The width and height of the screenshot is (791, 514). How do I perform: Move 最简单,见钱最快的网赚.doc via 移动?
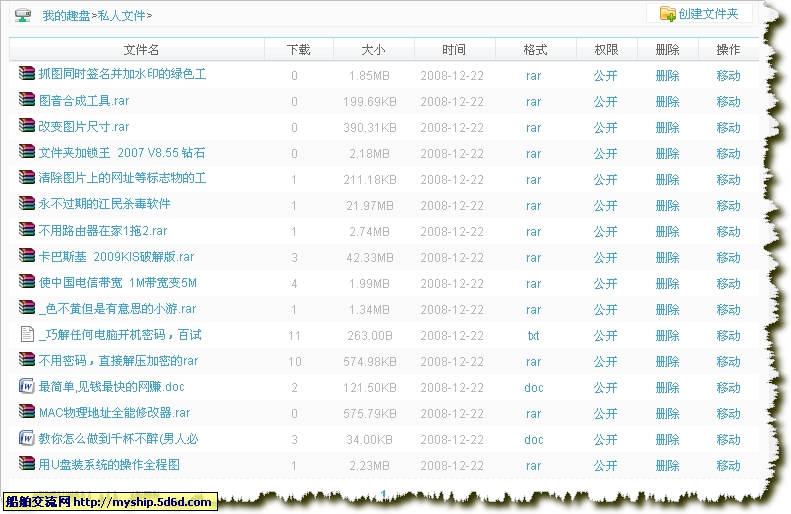728,387
